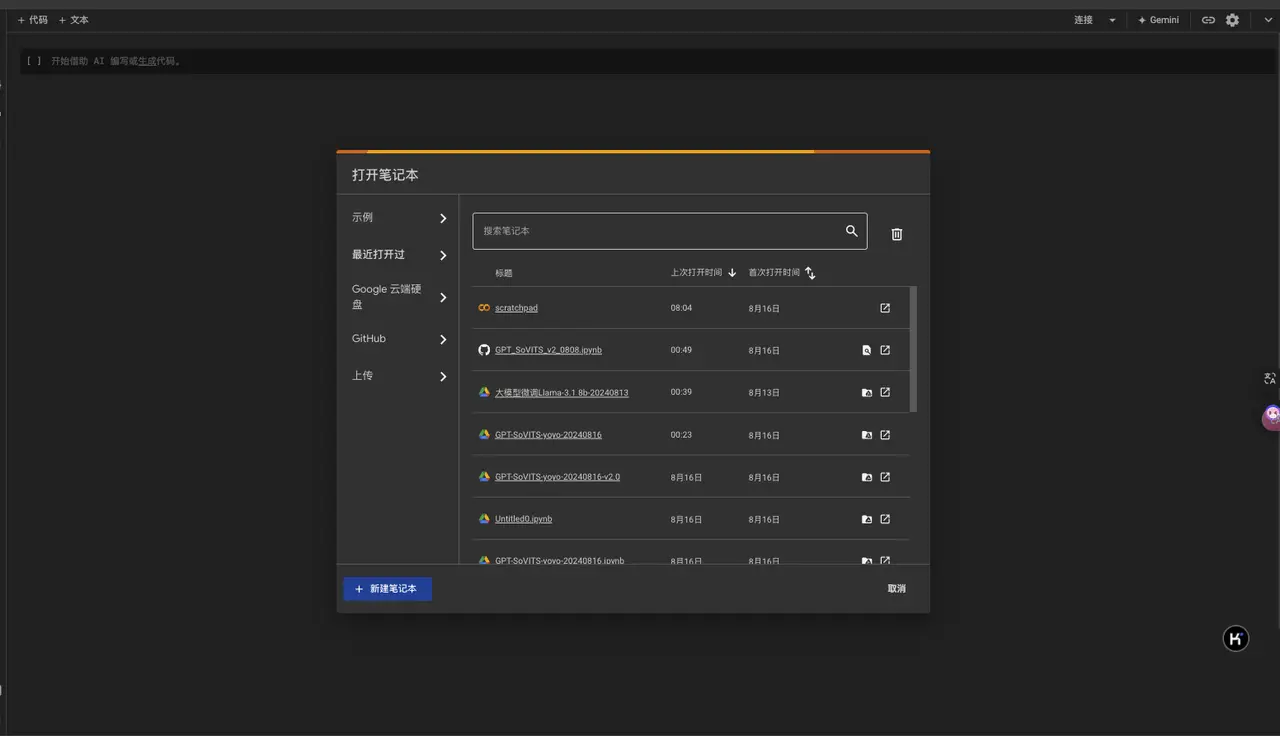
Task: Open the 大模型微调Llama-3.1.8b-20240813 link
Action: pos(561,393)
